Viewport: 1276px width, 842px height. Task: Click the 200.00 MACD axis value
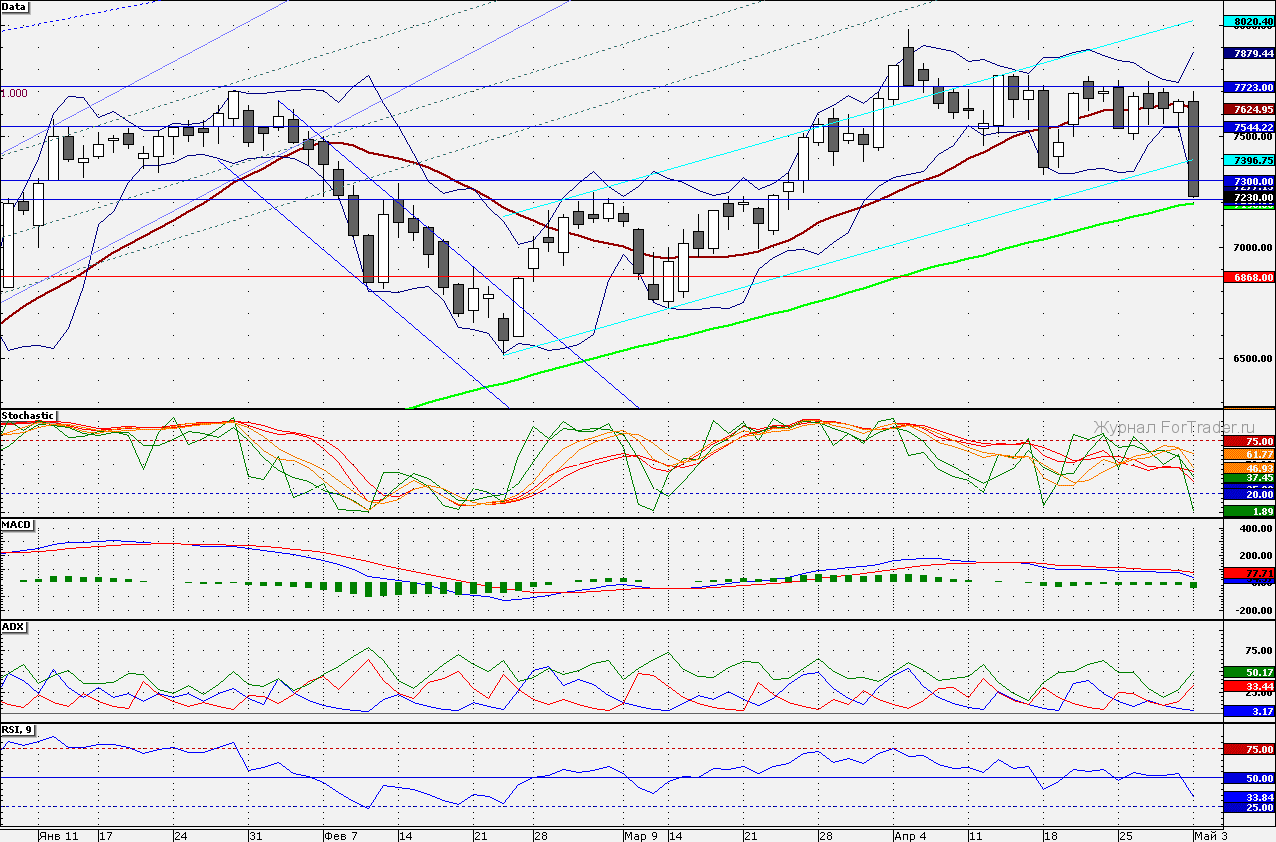tap(1255, 556)
